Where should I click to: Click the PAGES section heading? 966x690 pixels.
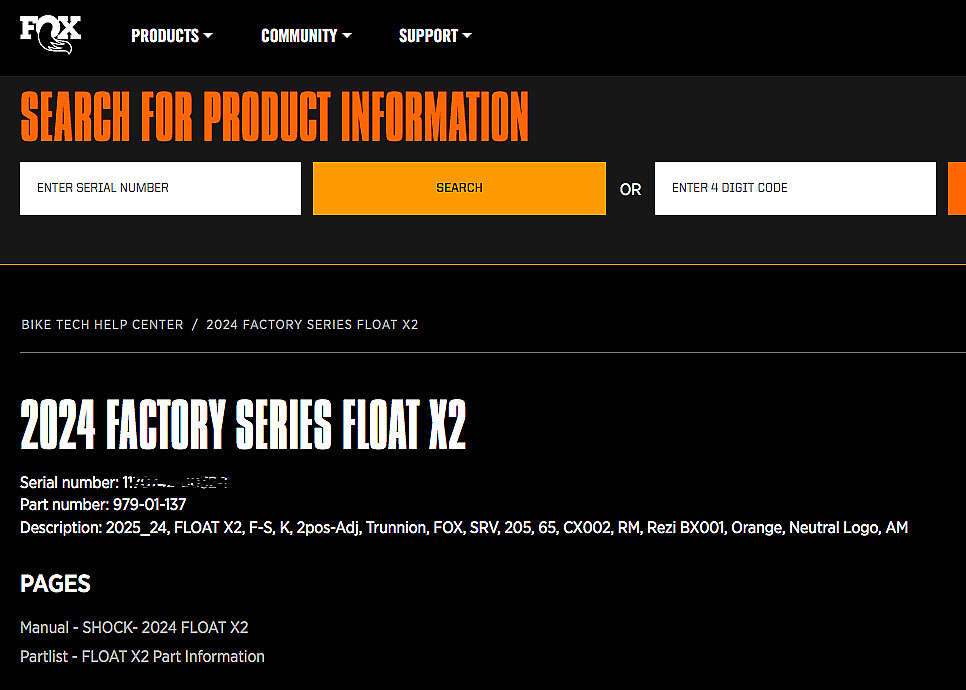point(55,583)
